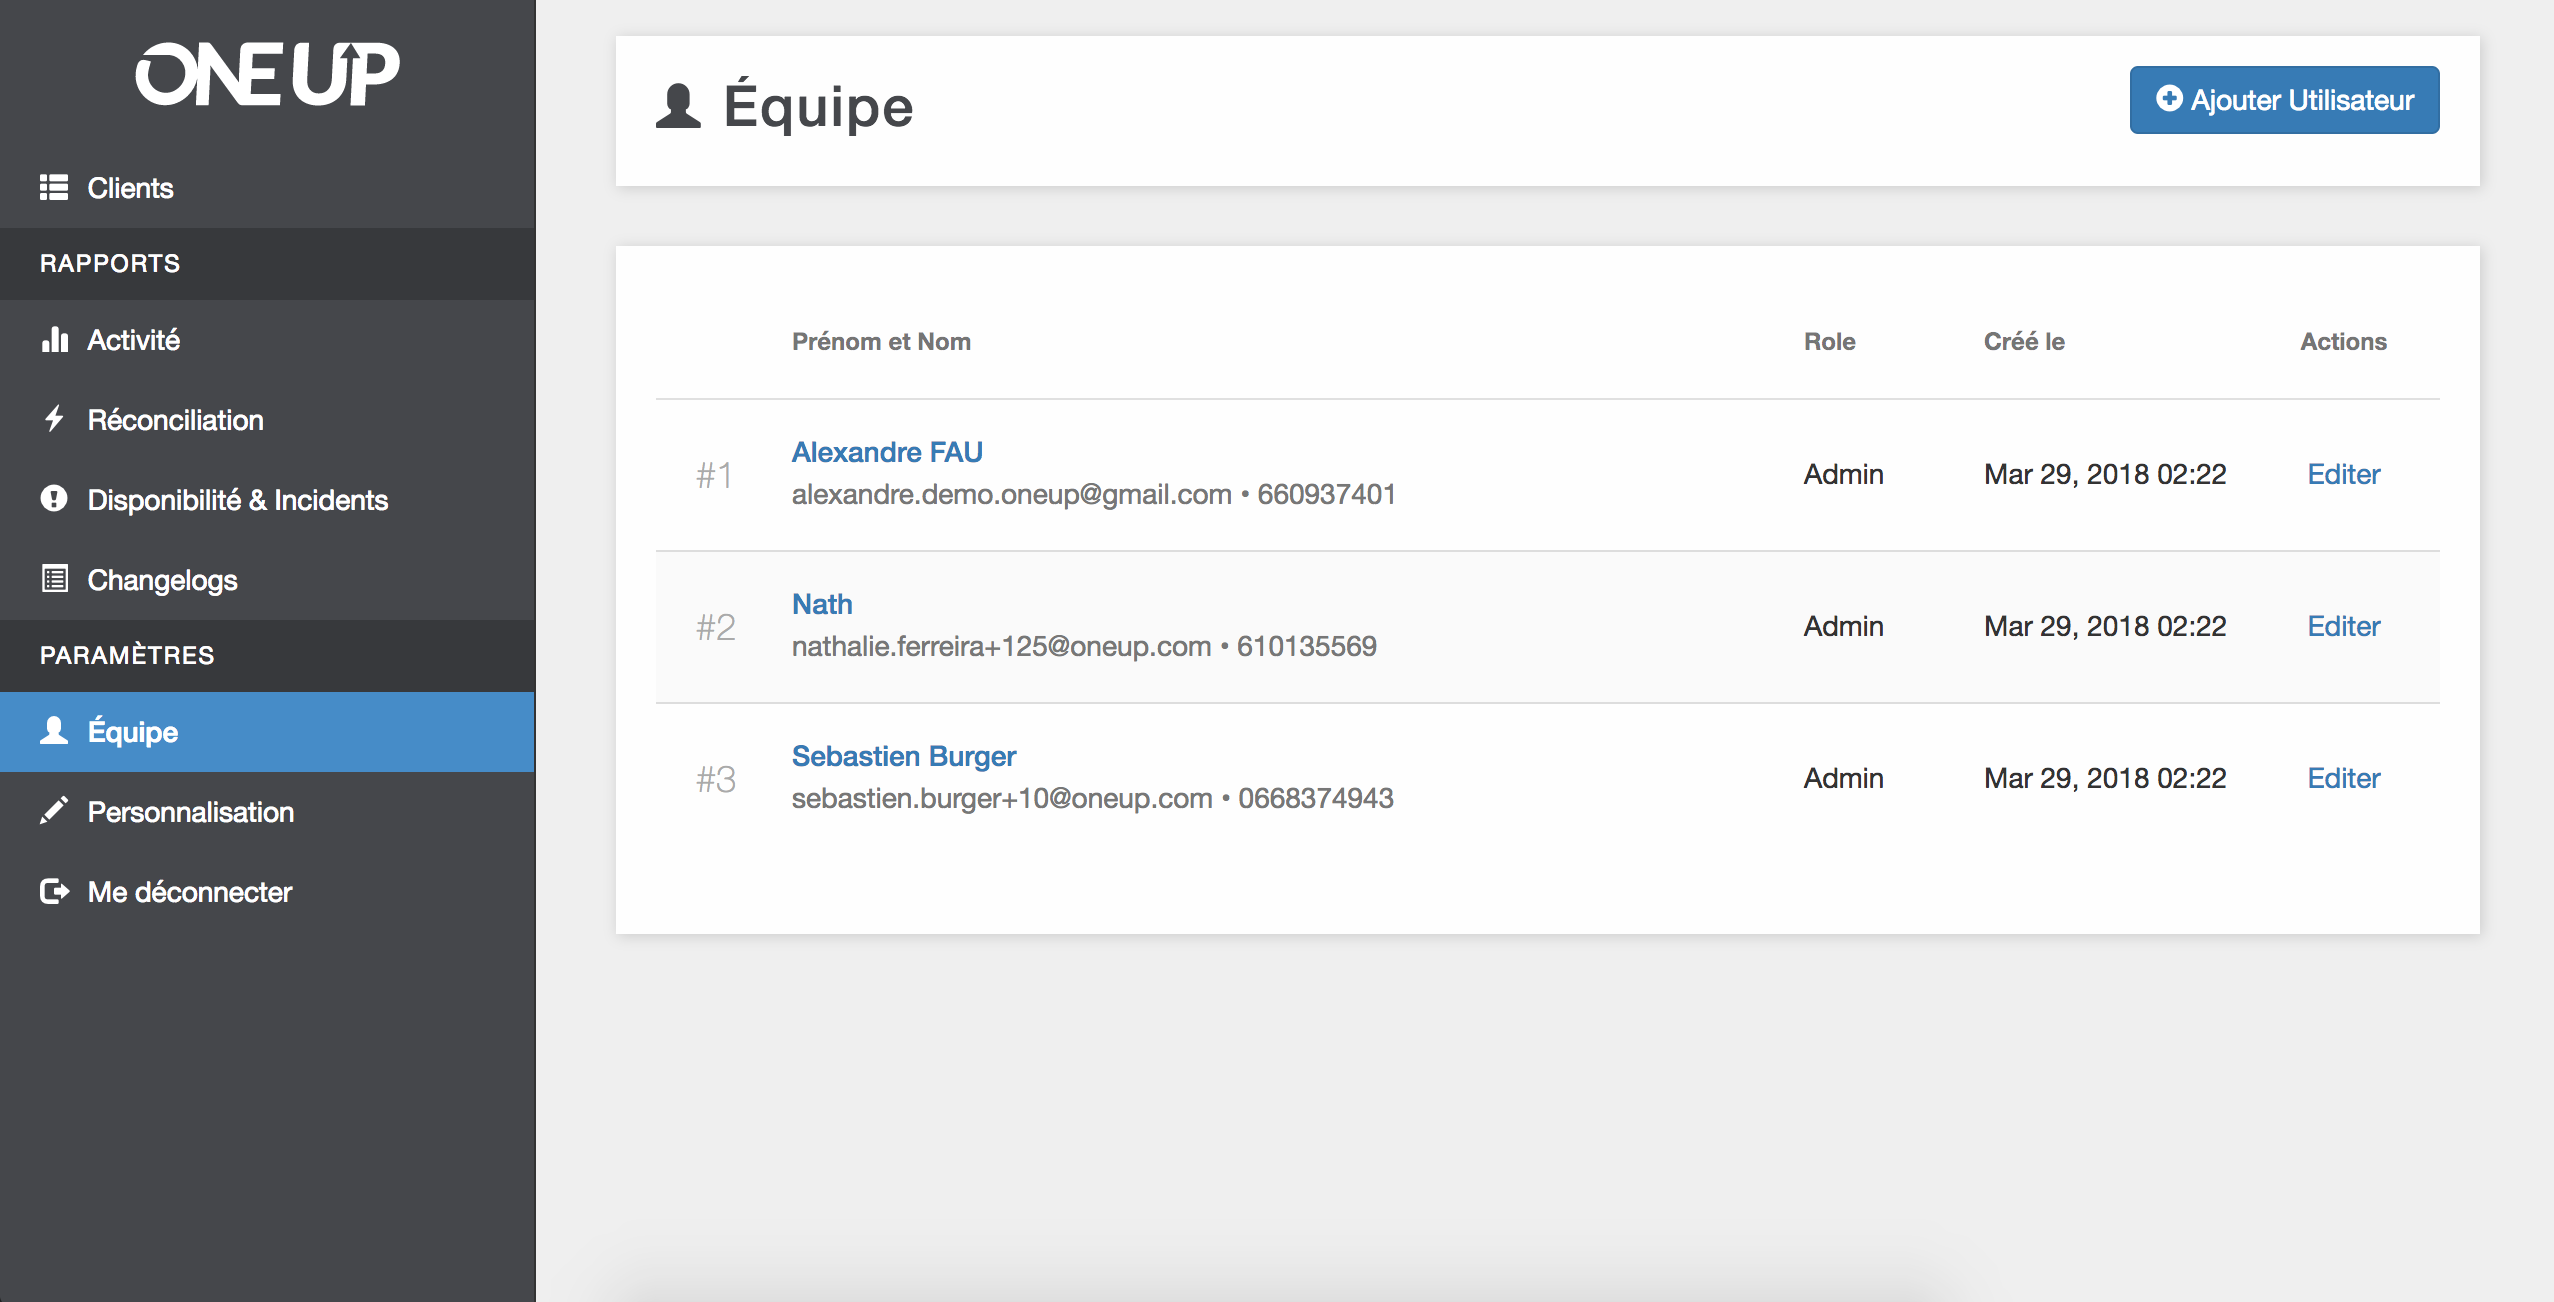Image resolution: width=2554 pixels, height=1302 pixels.
Task: Click Editer for Nath's row
Action: pos(2343,626)
